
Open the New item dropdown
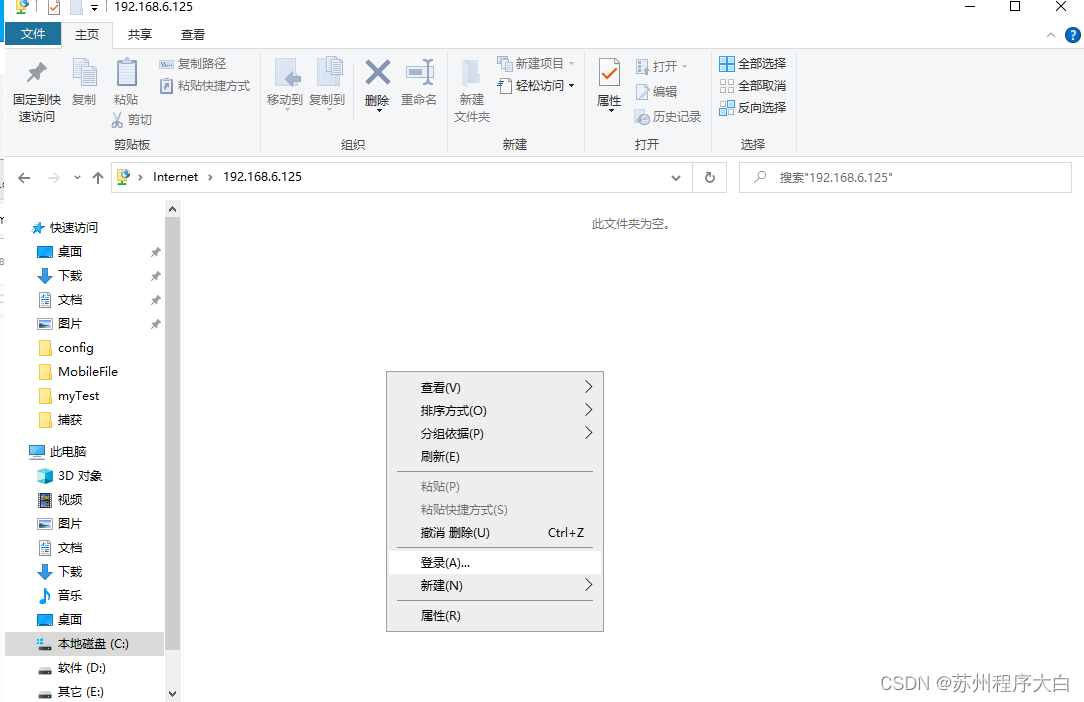tap(536, 64)
